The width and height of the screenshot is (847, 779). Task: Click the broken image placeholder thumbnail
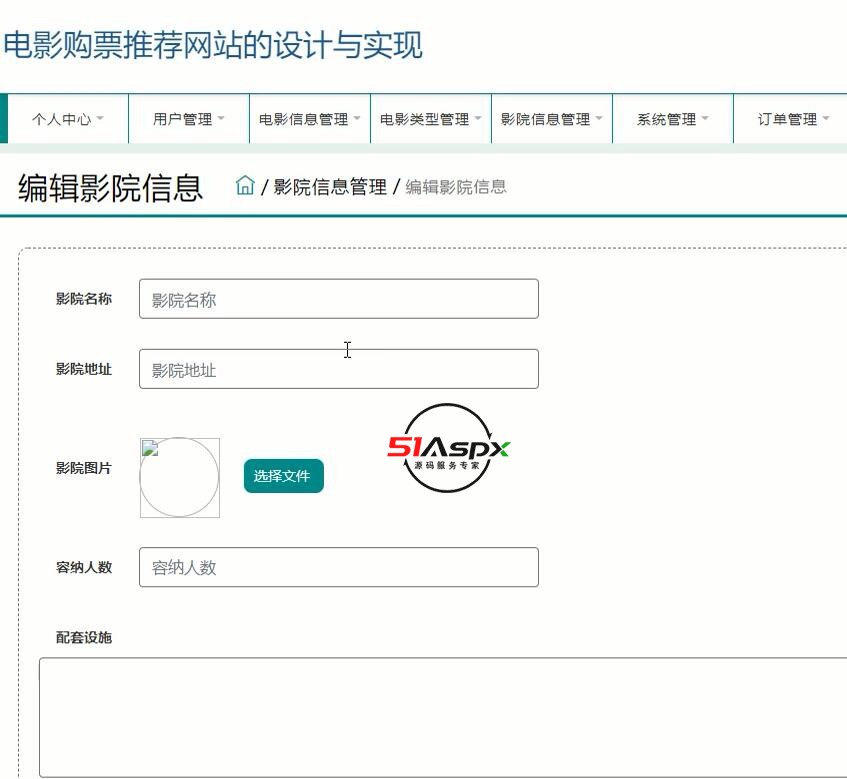tap(180, 478)
